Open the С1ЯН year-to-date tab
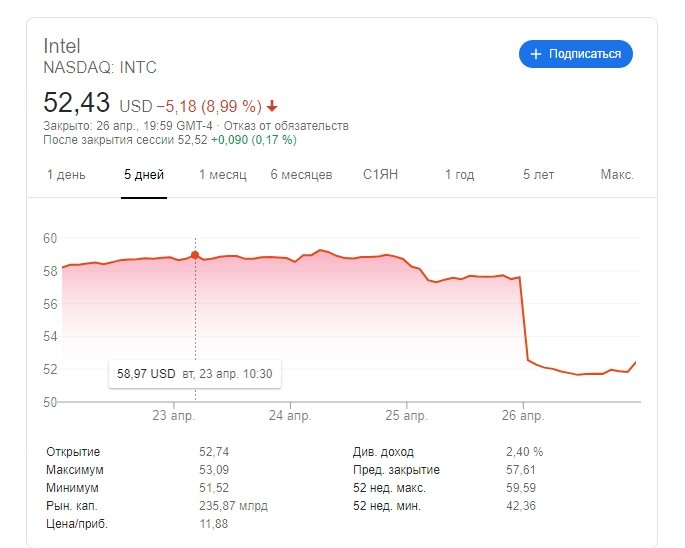The height and width of the screenshot is (548, 685). click(x=380, y=175)
